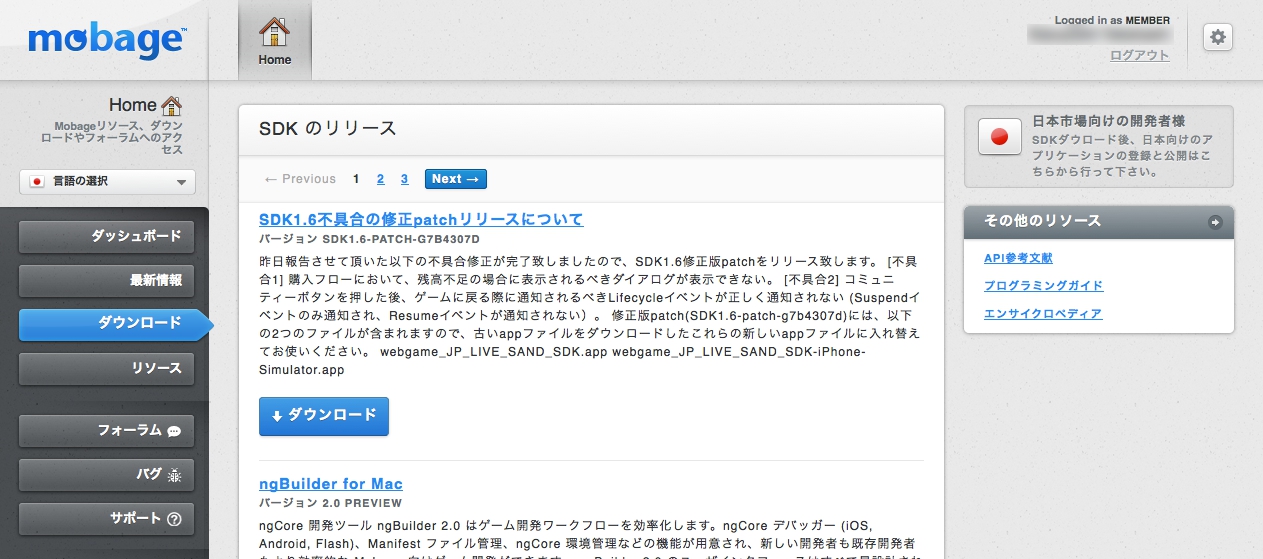Click the Japan flag button for 日本市場向け developers
1263x559 pixels.
point(998,138)
